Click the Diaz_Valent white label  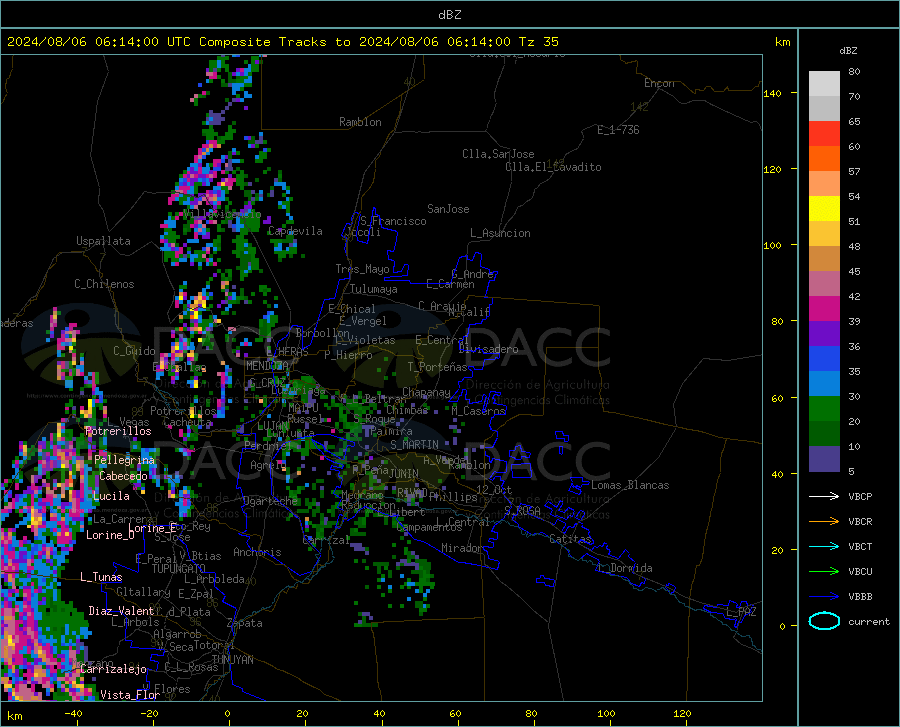click(121, 611)
